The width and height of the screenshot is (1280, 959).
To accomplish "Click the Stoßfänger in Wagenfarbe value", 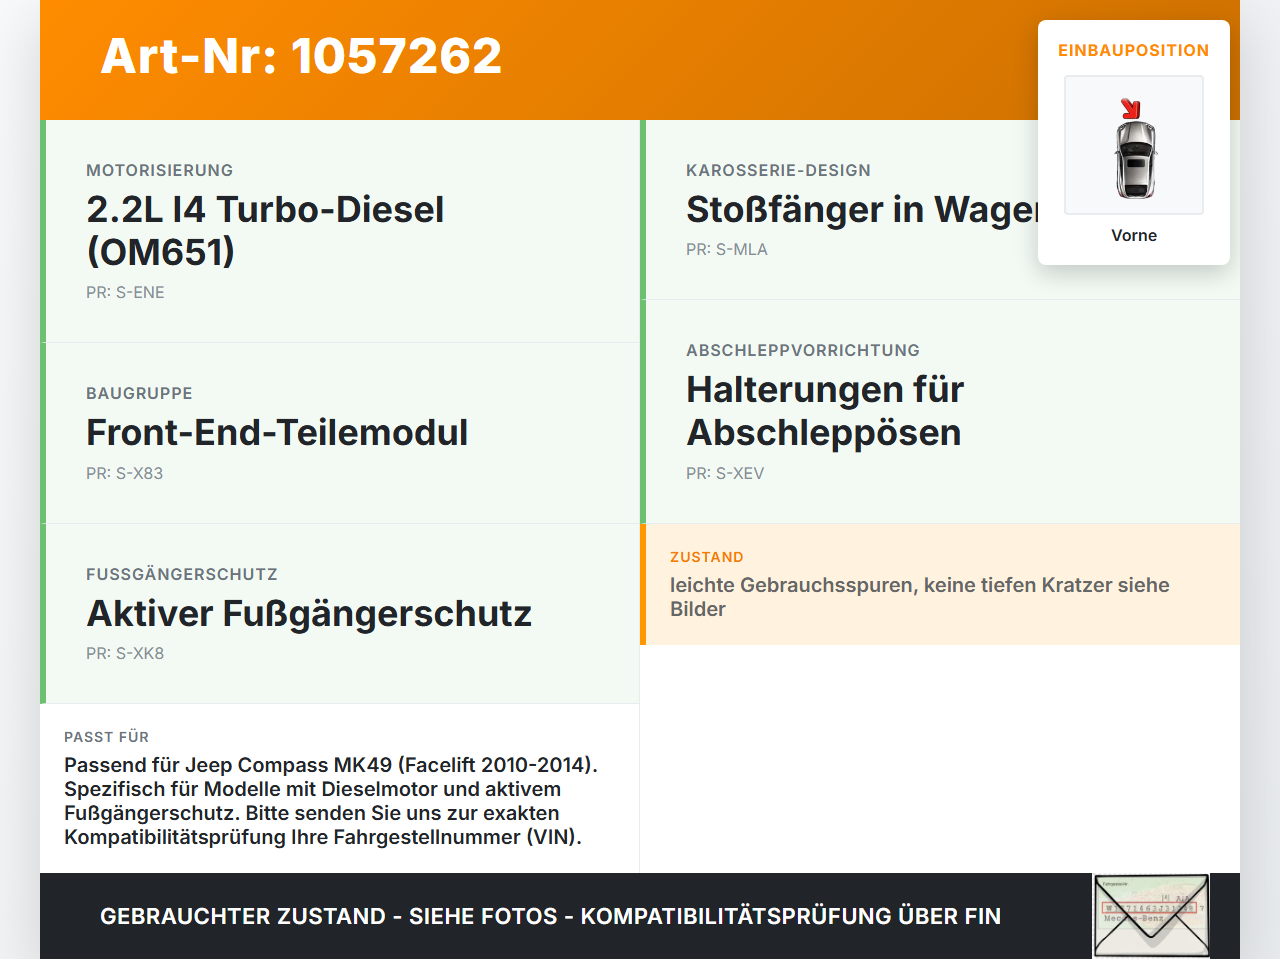I will click(862, 209).
